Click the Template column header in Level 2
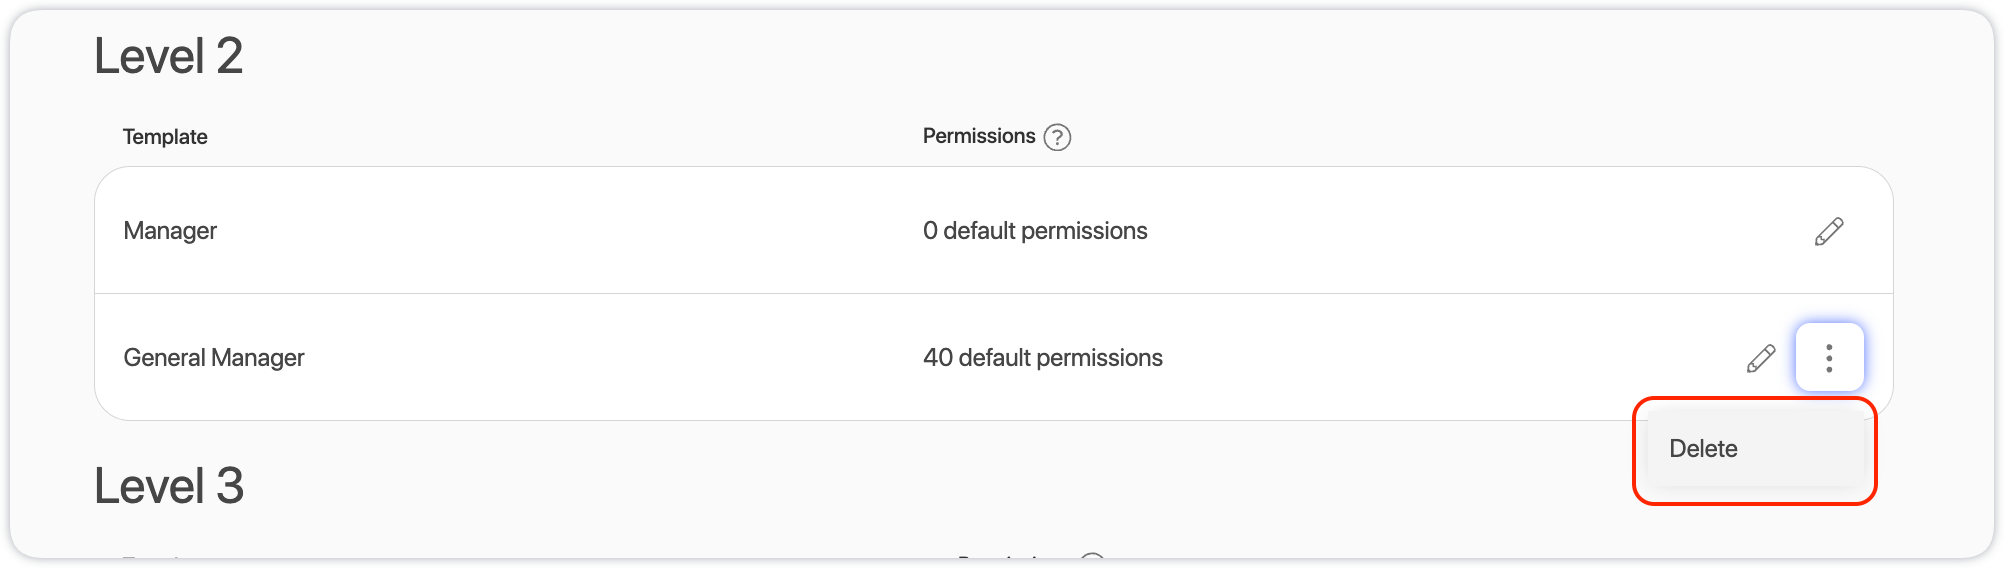2004x568 pixels. click(x=165, y=137)
